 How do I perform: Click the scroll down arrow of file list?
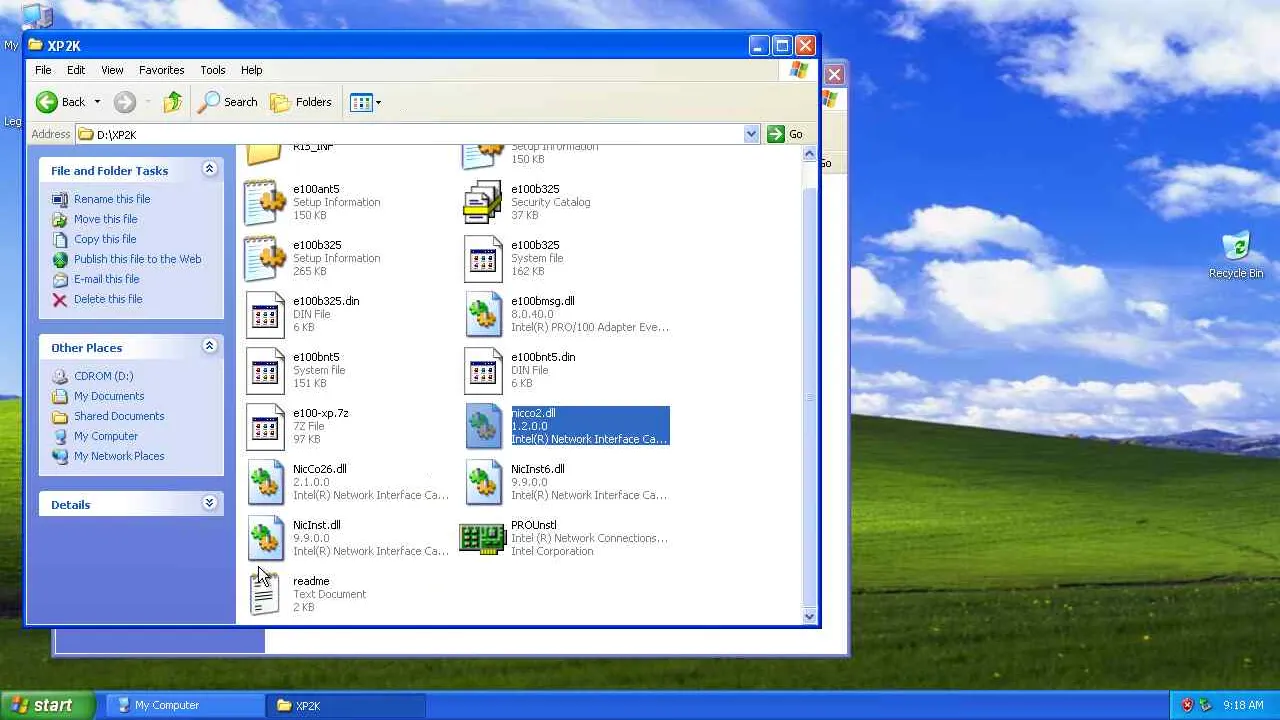tap(809, 616)
